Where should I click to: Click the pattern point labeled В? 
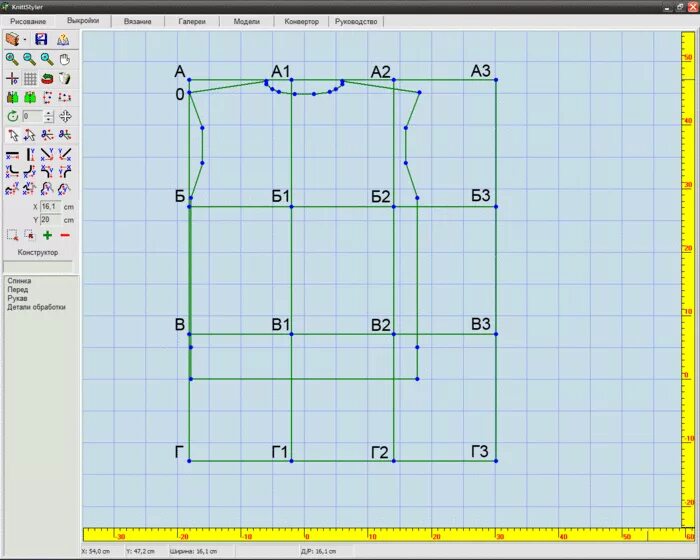[189, 334]
